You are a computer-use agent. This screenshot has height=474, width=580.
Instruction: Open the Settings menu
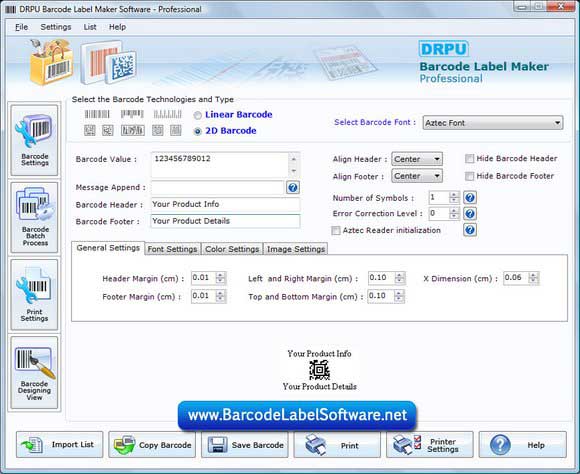(56, 27)
